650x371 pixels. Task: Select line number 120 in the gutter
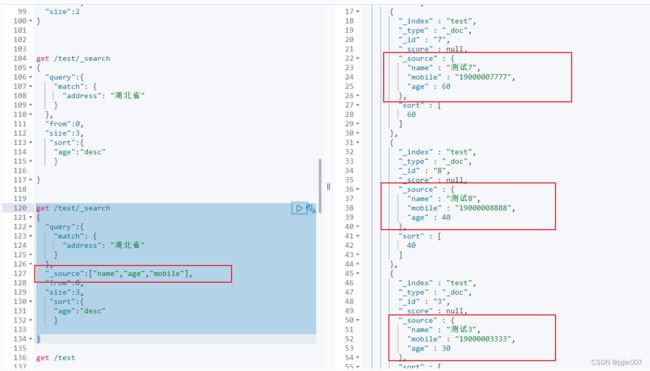[x=20, y=208]
